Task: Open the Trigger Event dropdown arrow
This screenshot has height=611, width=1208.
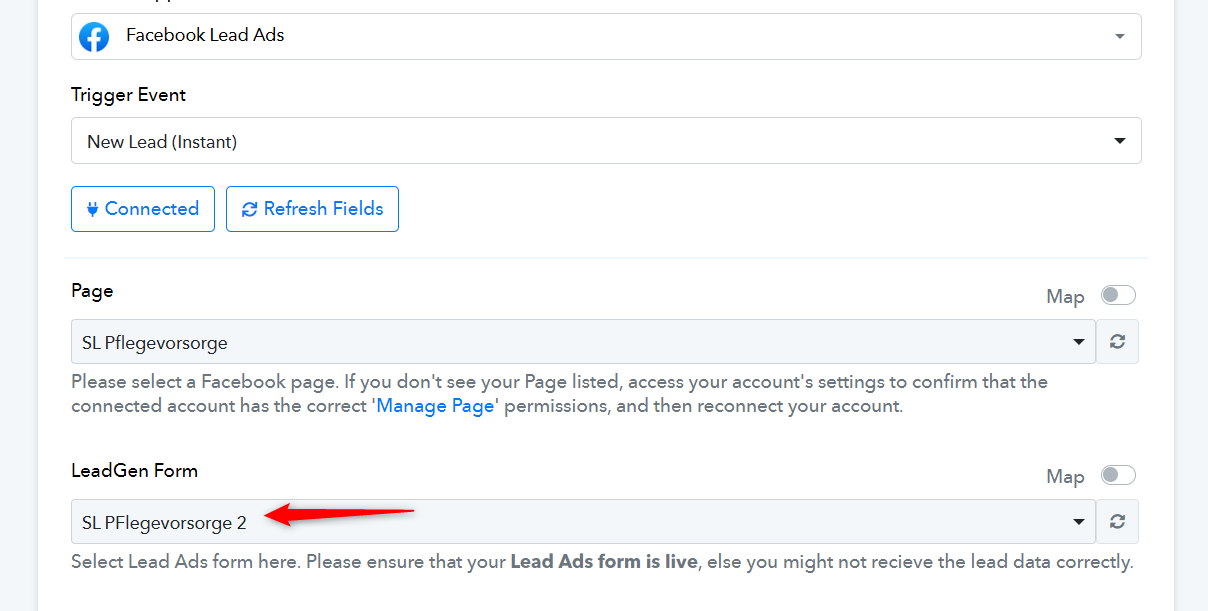Action: (x=1120, y=141)
